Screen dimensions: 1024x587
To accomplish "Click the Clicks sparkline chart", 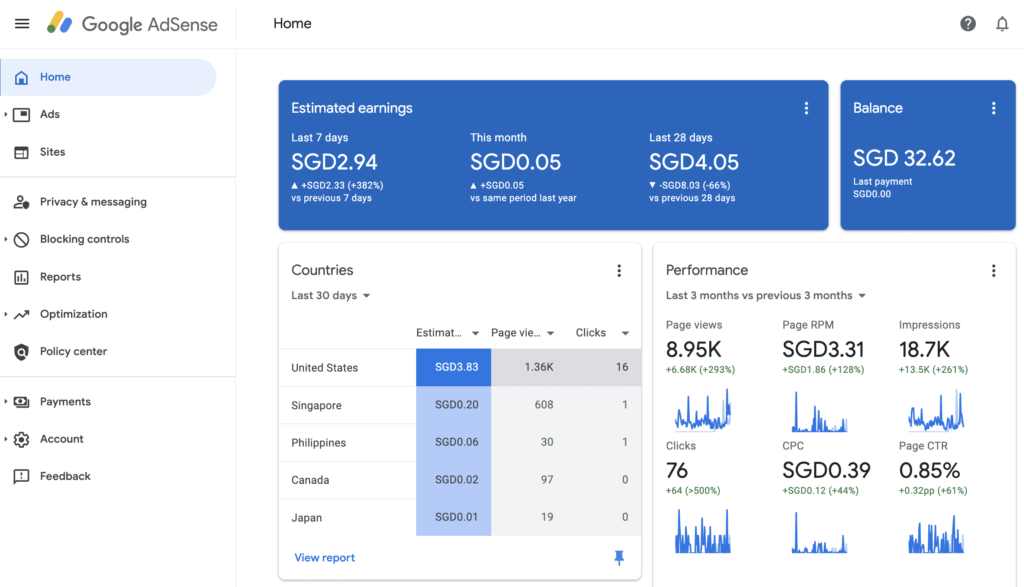I will tap(703, 531).
